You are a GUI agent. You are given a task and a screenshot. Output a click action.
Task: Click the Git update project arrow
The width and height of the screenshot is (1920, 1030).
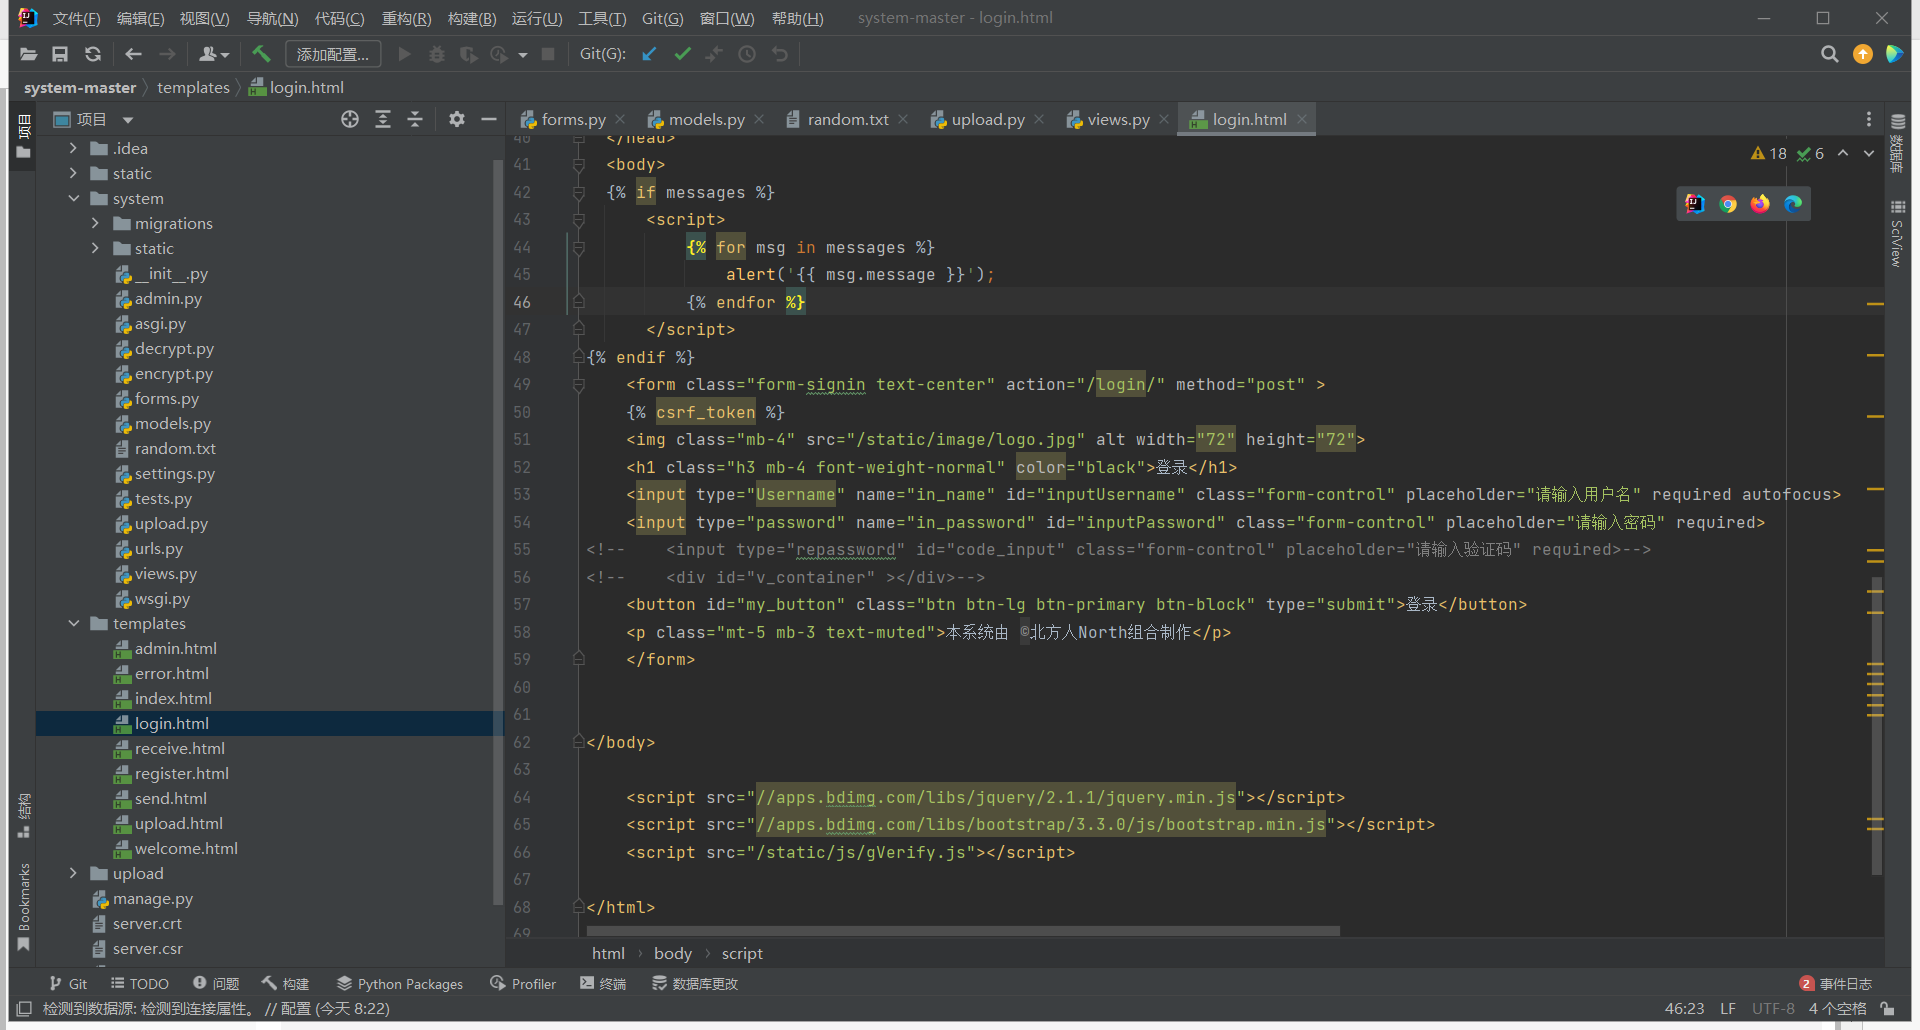649,54
